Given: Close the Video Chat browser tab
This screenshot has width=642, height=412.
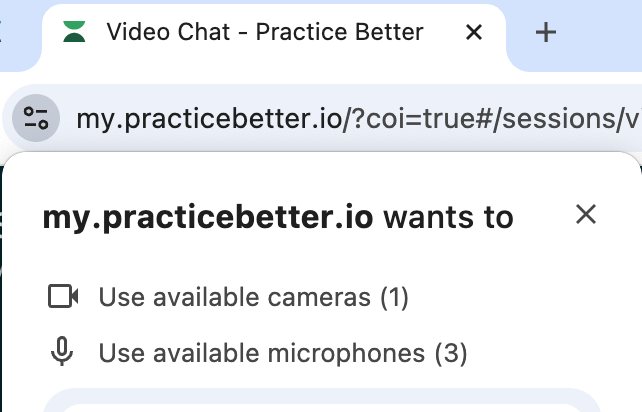Looking at the screenshot, I should (475, 32).
